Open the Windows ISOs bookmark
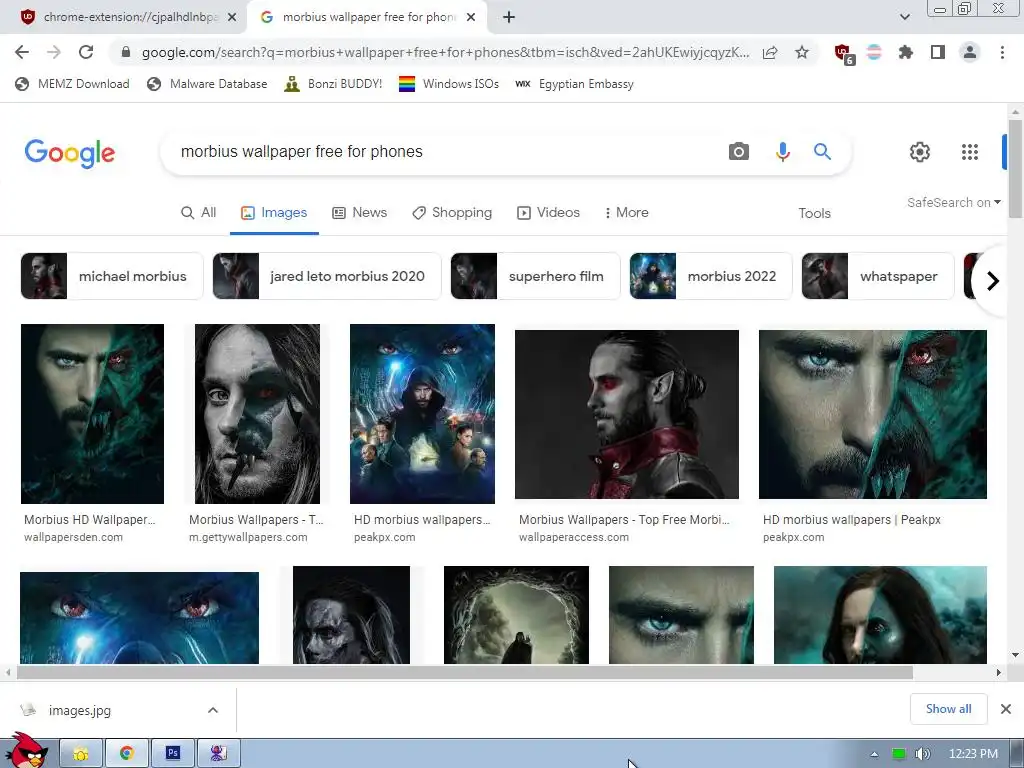The height and width of the screenshot is (768, 1024). (449, 84)
